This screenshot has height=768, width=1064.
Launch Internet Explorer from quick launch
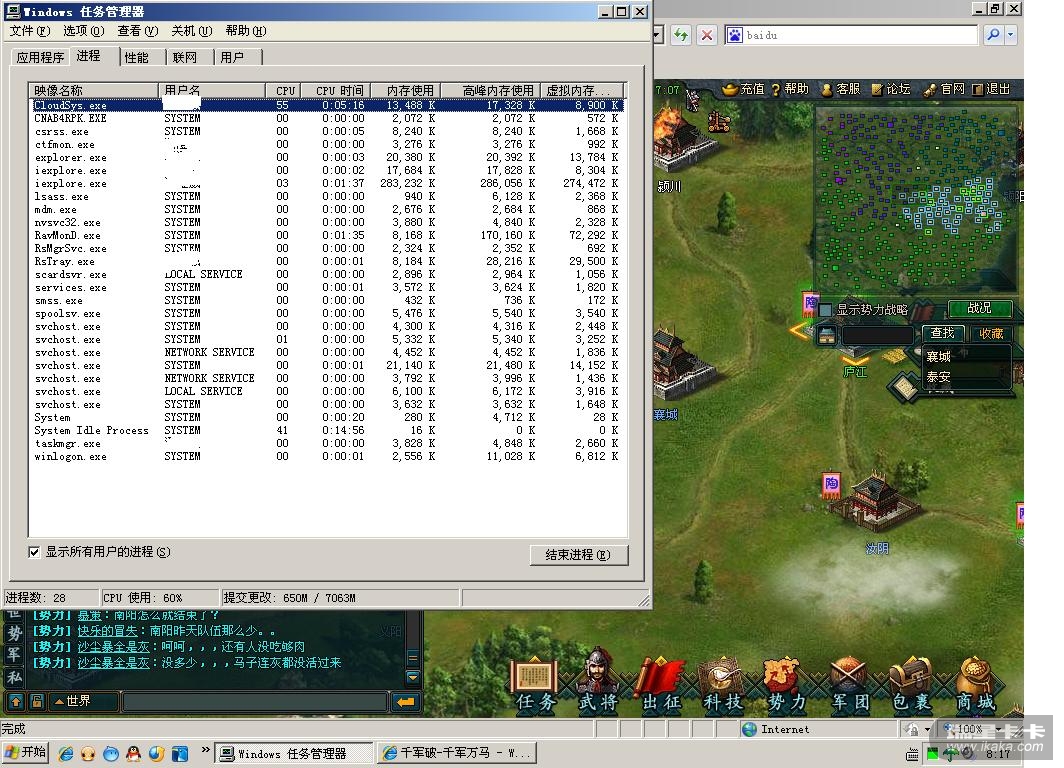(66, 753)
